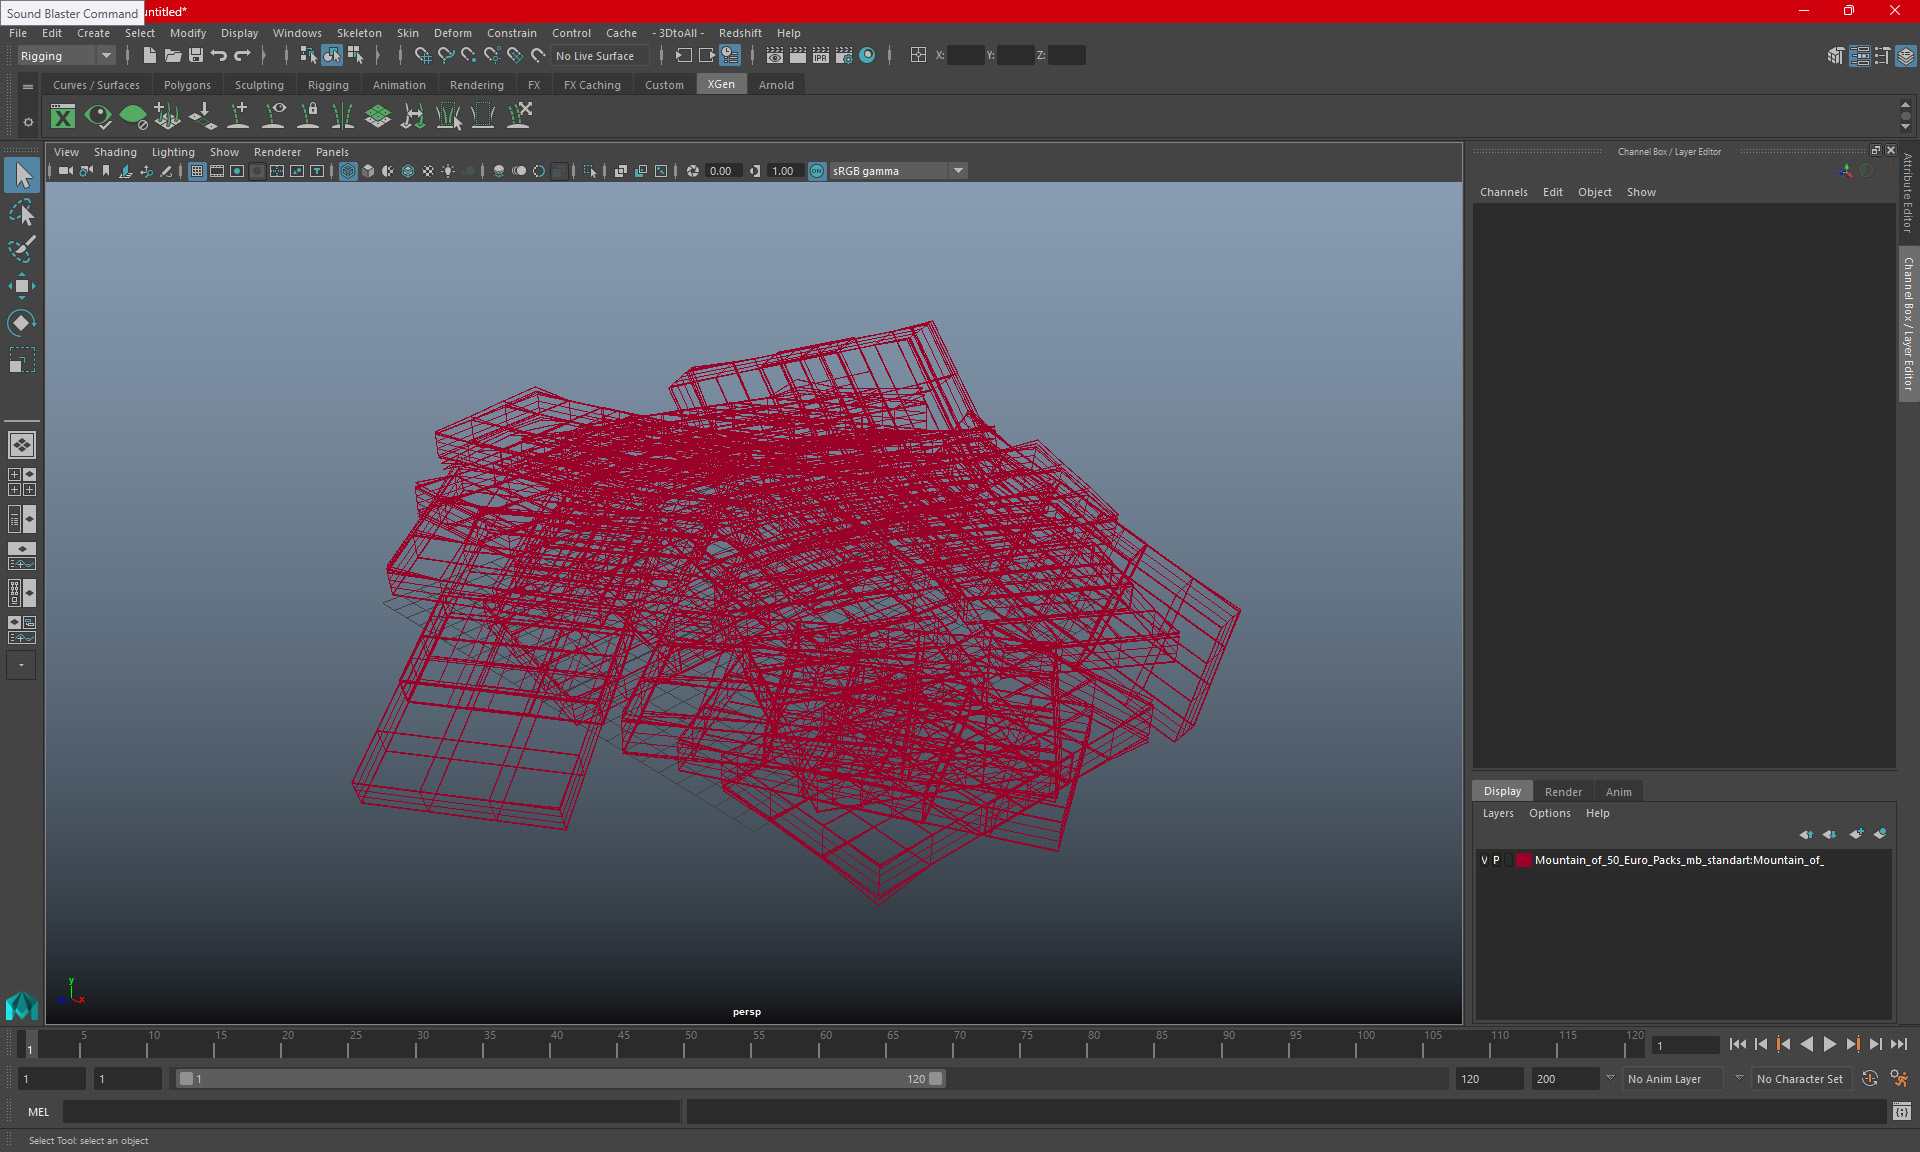
Task: Open the No Character Set dropdown
Action: pos(1800,1079)
